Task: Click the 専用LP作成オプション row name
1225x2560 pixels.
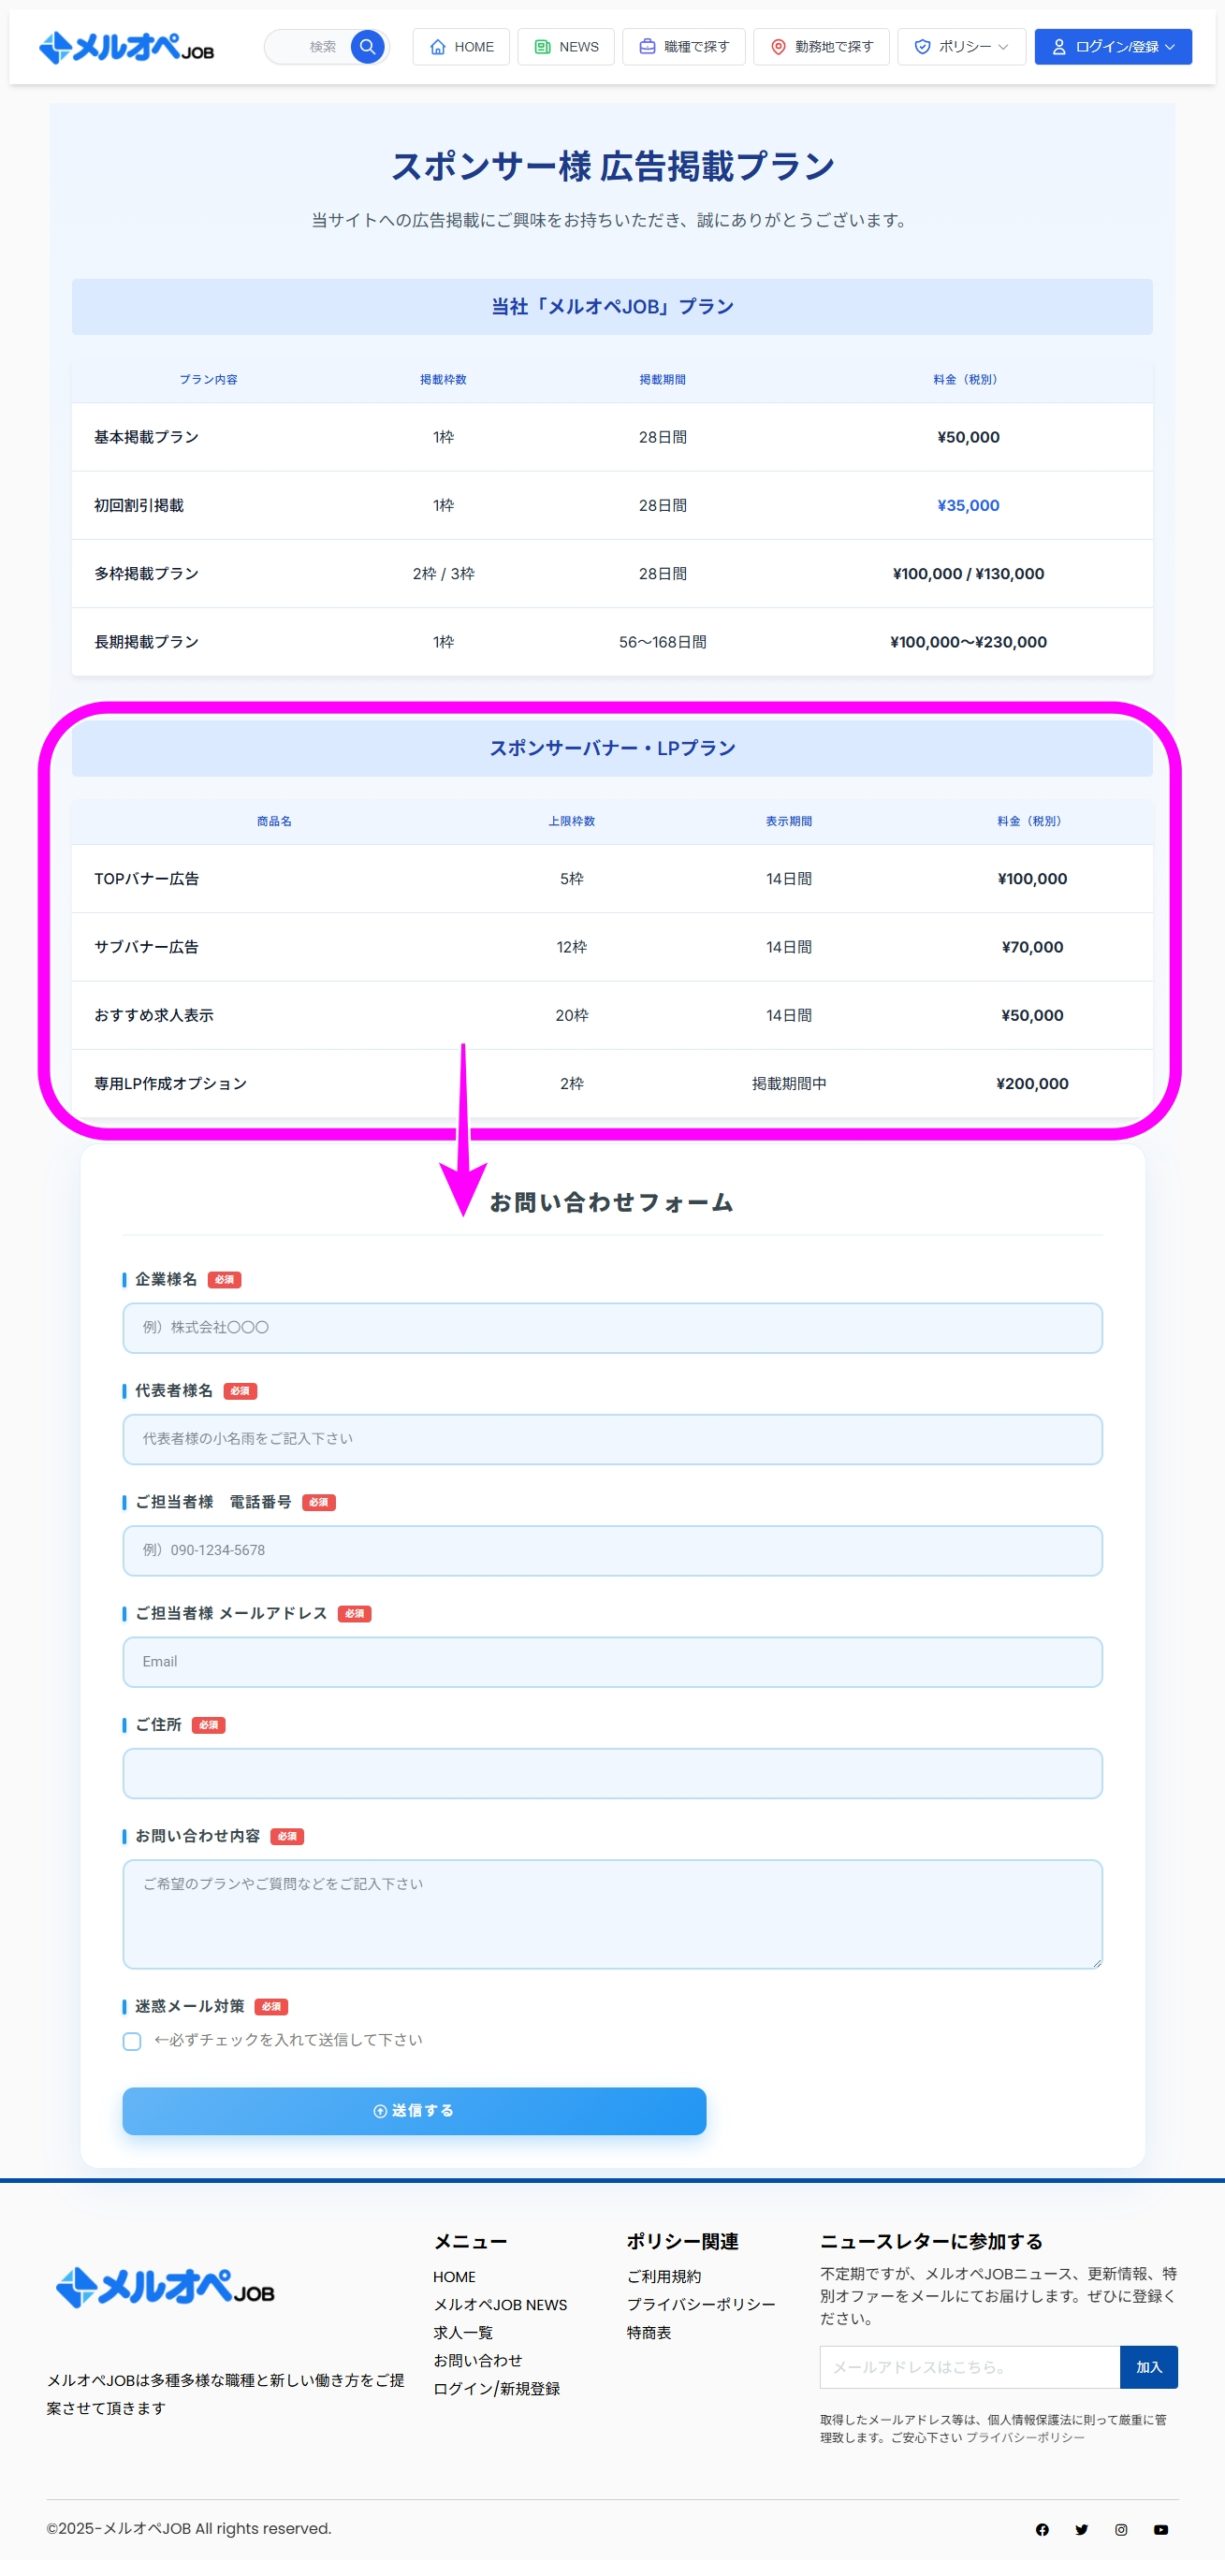Action: point(170,1083)
